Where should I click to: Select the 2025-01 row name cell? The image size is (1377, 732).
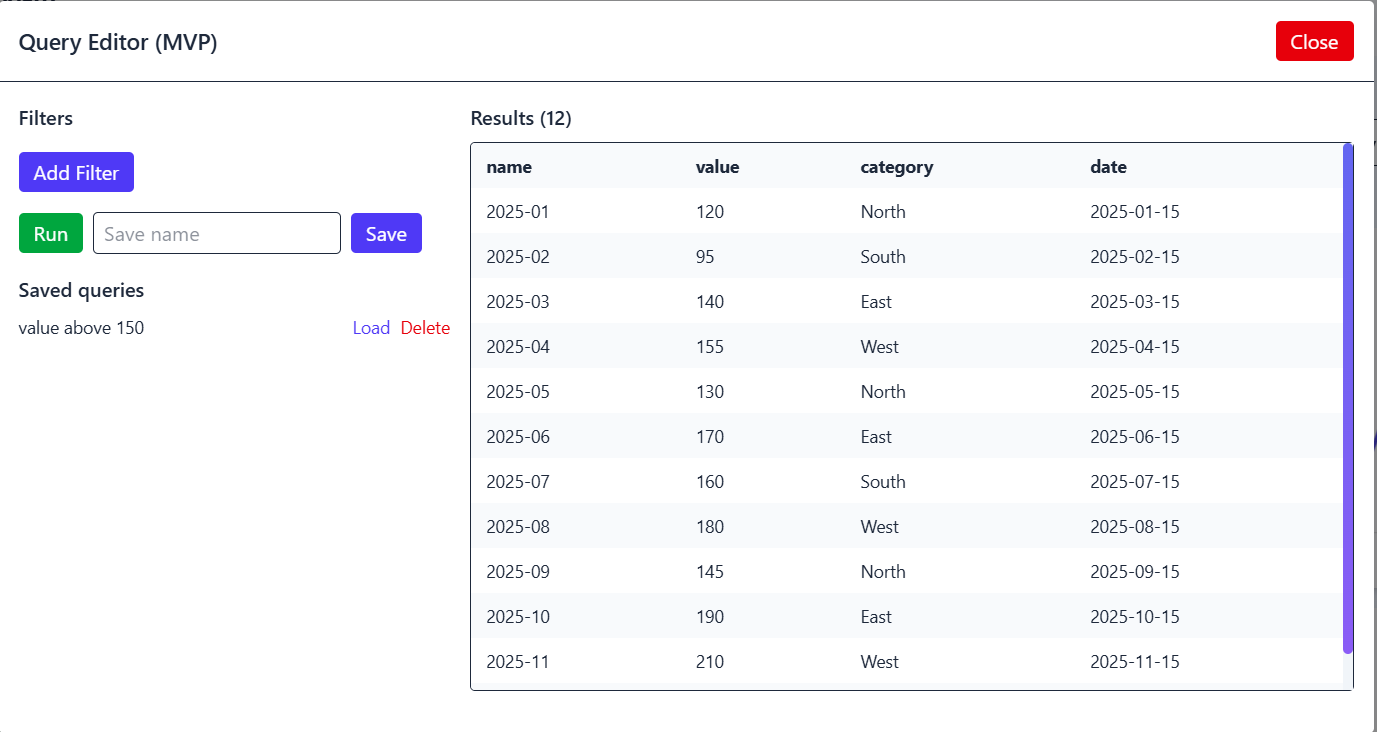[518, 212]
